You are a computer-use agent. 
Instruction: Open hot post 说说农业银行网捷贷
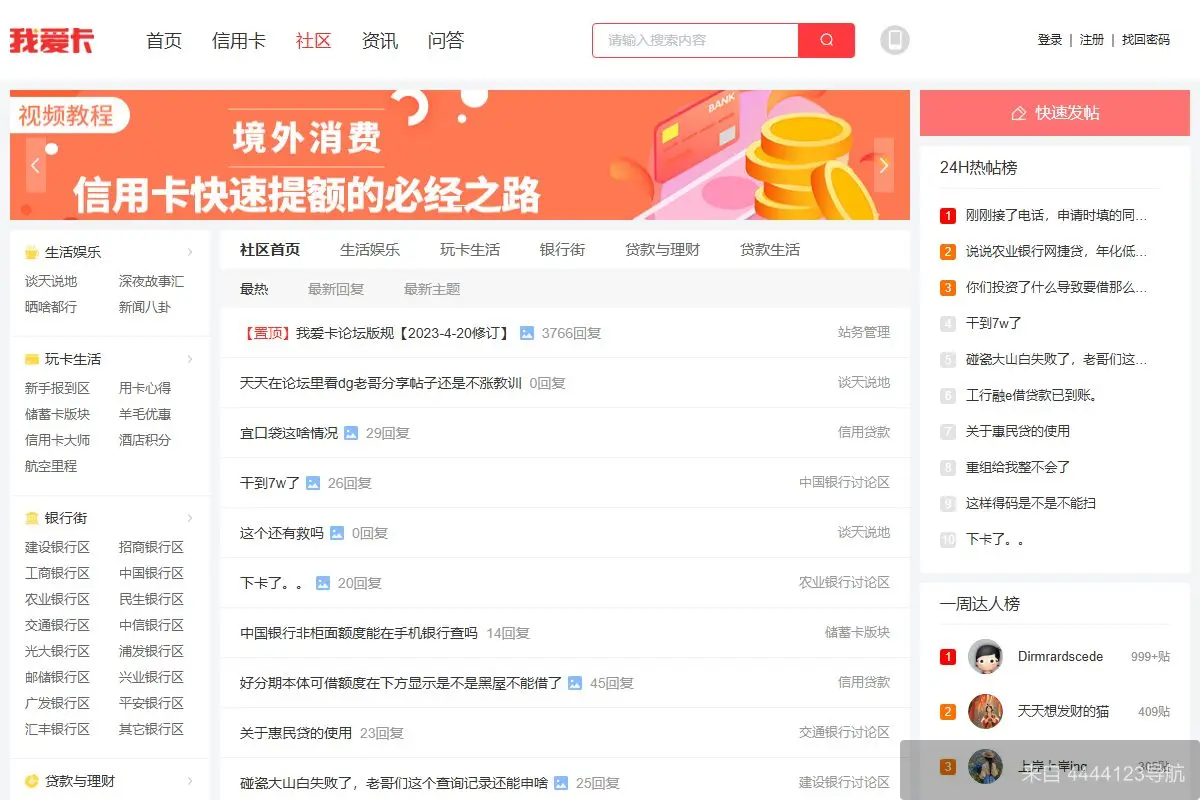[x=1057, y=251]
